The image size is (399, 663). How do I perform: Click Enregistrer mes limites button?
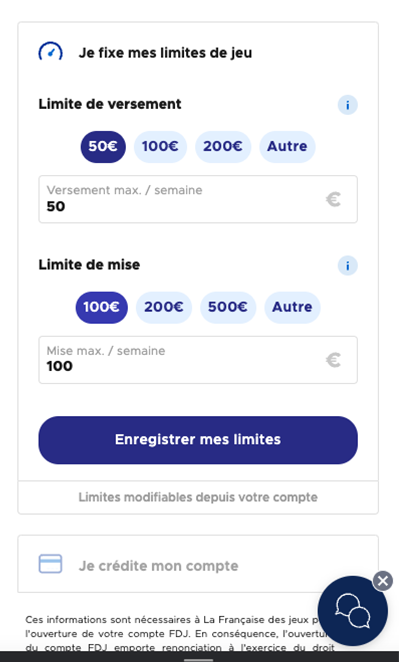pyautogui.click(x=198, y=440)
